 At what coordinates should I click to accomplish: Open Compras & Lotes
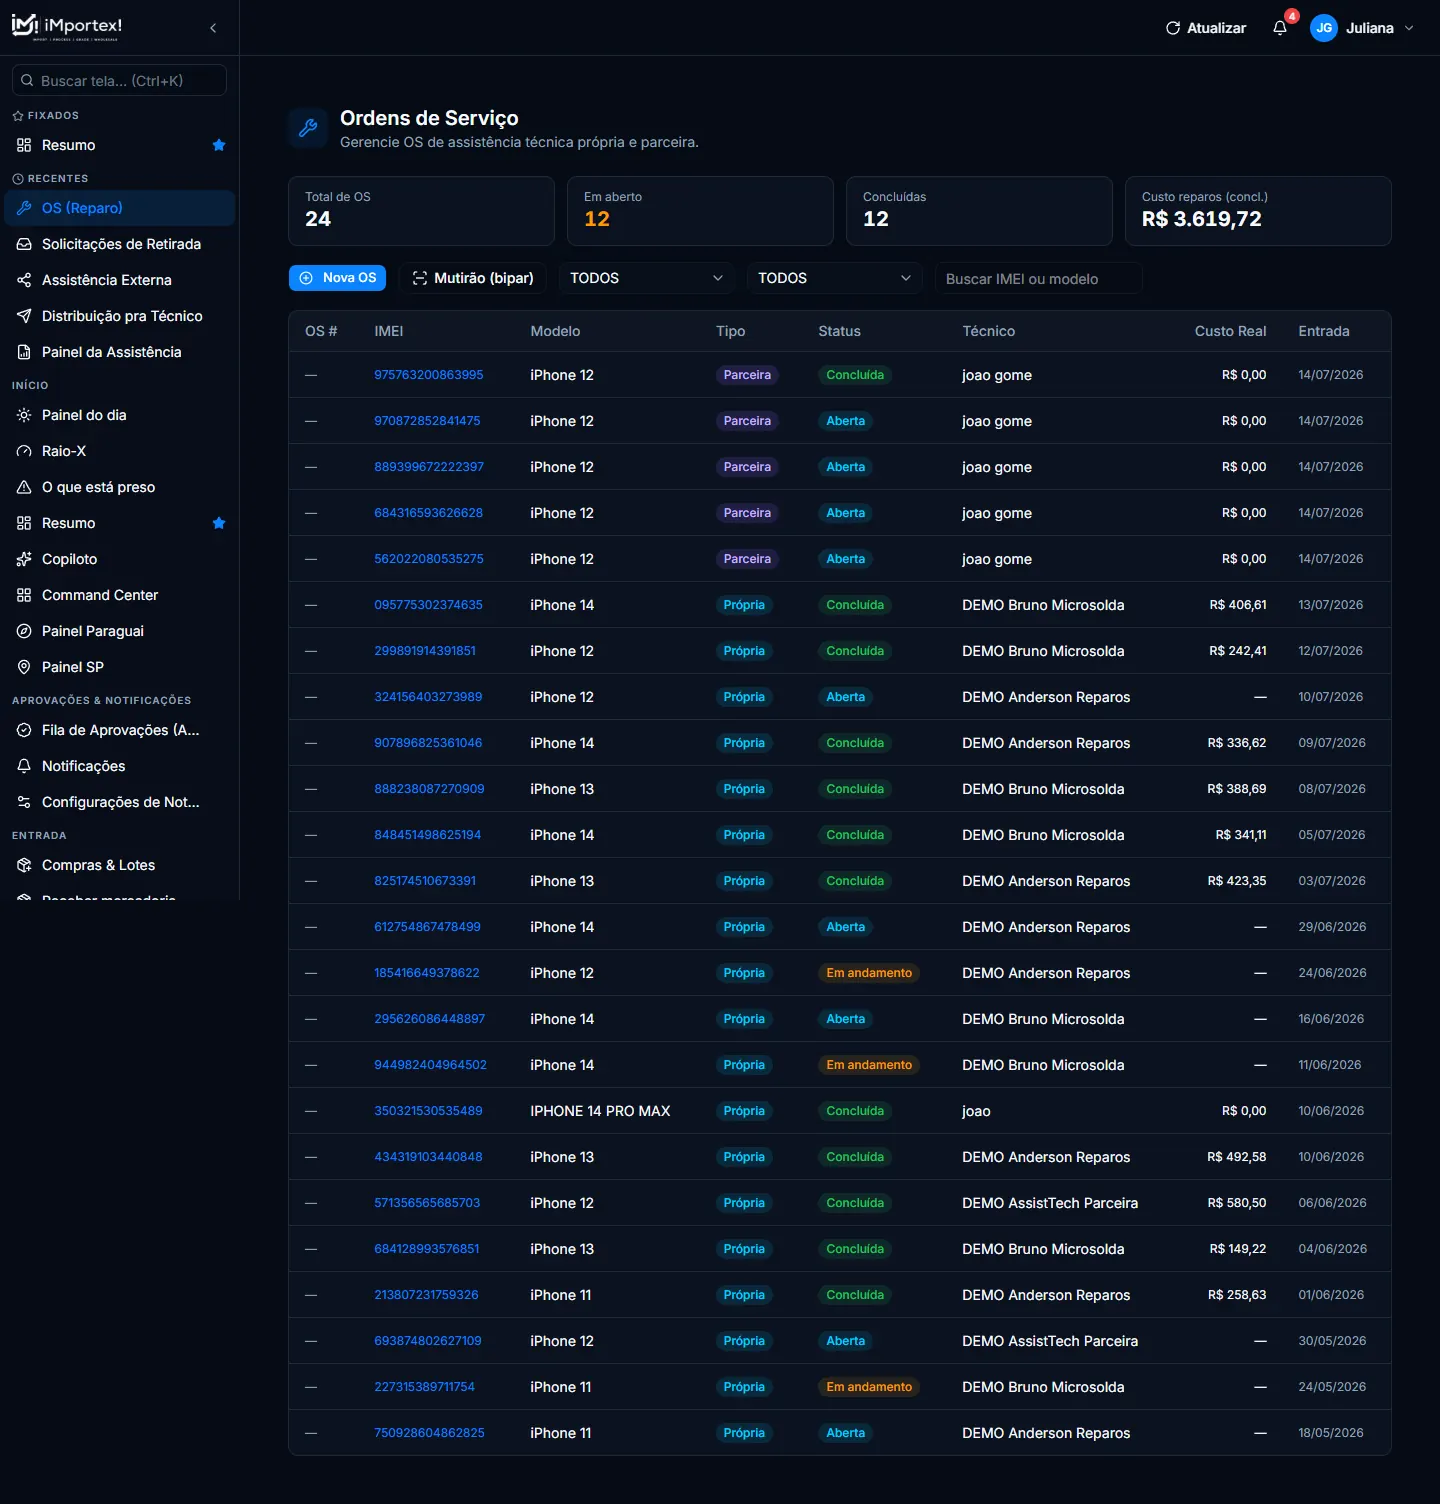119,865
